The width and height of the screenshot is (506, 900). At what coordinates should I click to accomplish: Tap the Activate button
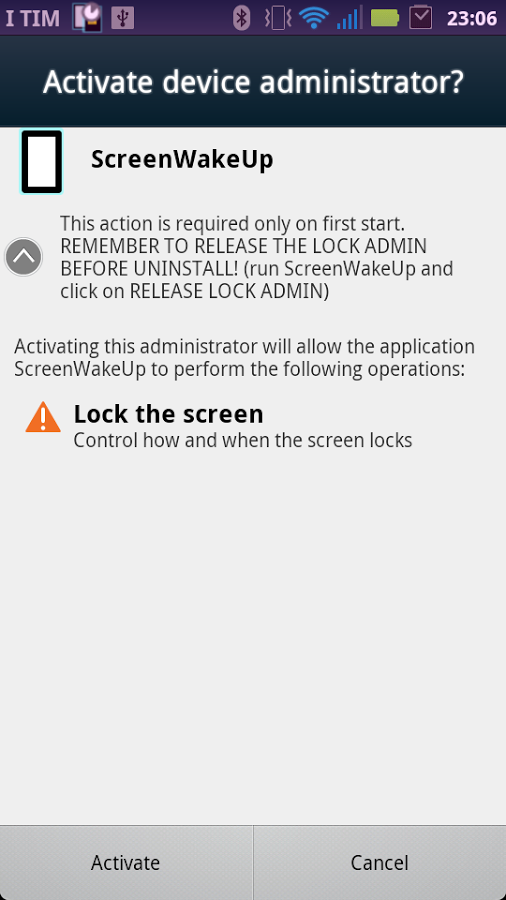126,863
